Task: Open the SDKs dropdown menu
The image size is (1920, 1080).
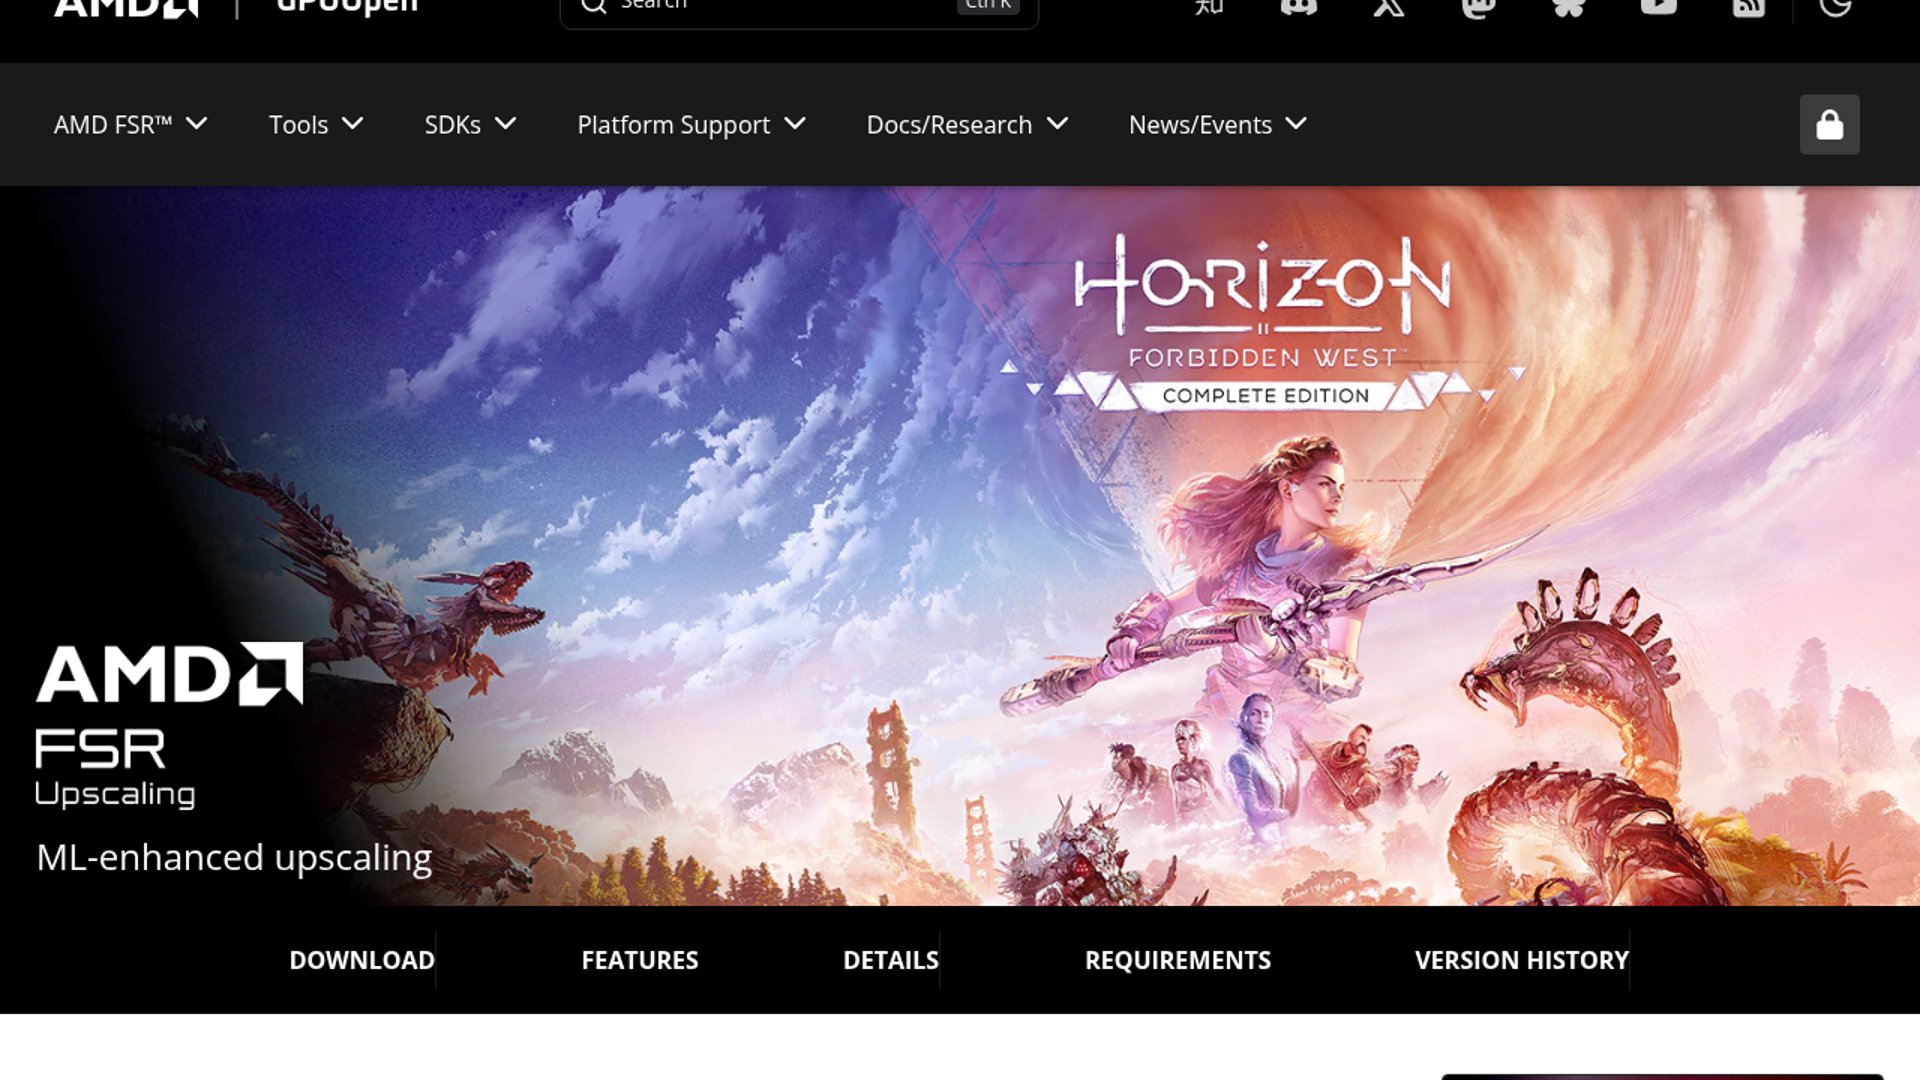Action: click(470, 124)
